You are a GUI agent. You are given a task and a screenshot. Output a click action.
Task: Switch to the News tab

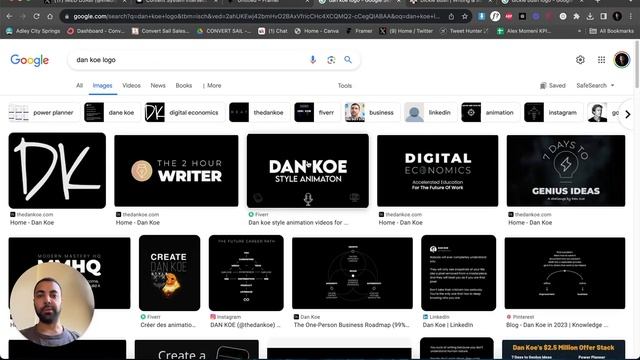click(158, 85)
